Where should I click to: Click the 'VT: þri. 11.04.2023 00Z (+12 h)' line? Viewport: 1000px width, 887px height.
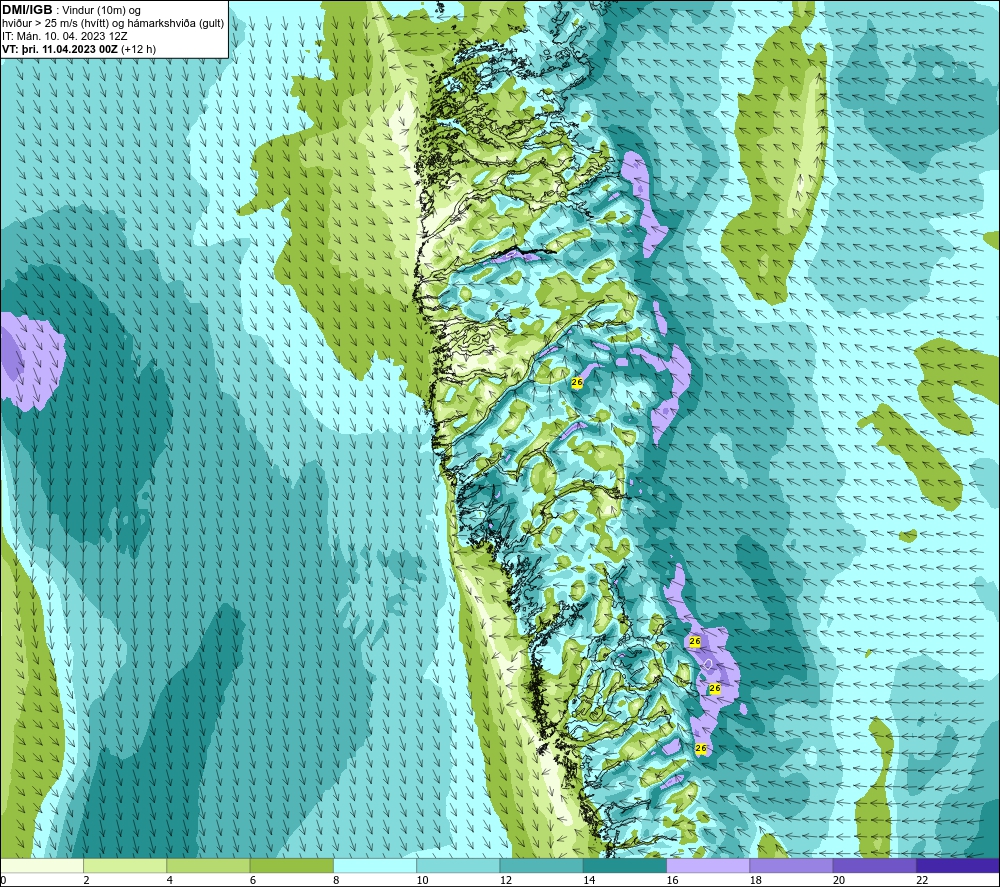[78, 49]
